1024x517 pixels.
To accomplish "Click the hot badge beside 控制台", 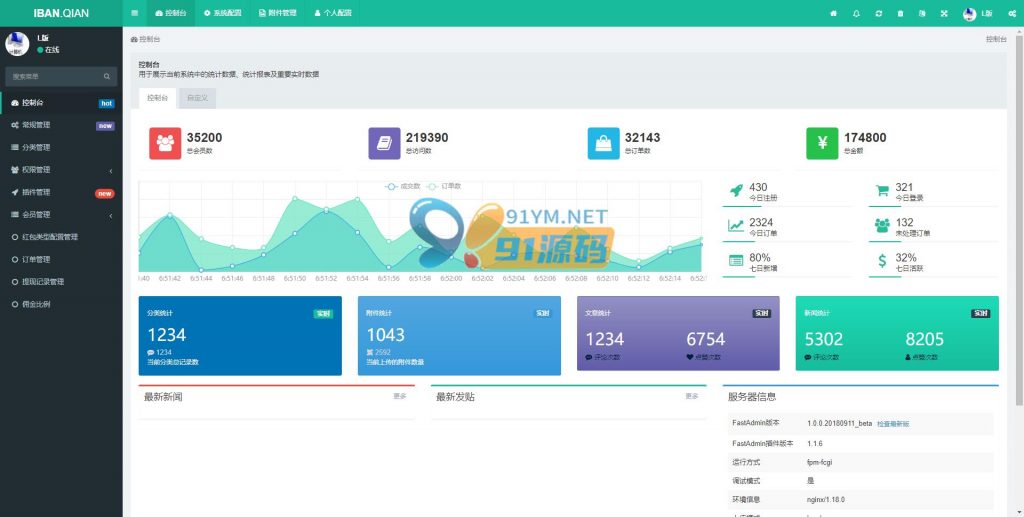I will coord(106,103).
